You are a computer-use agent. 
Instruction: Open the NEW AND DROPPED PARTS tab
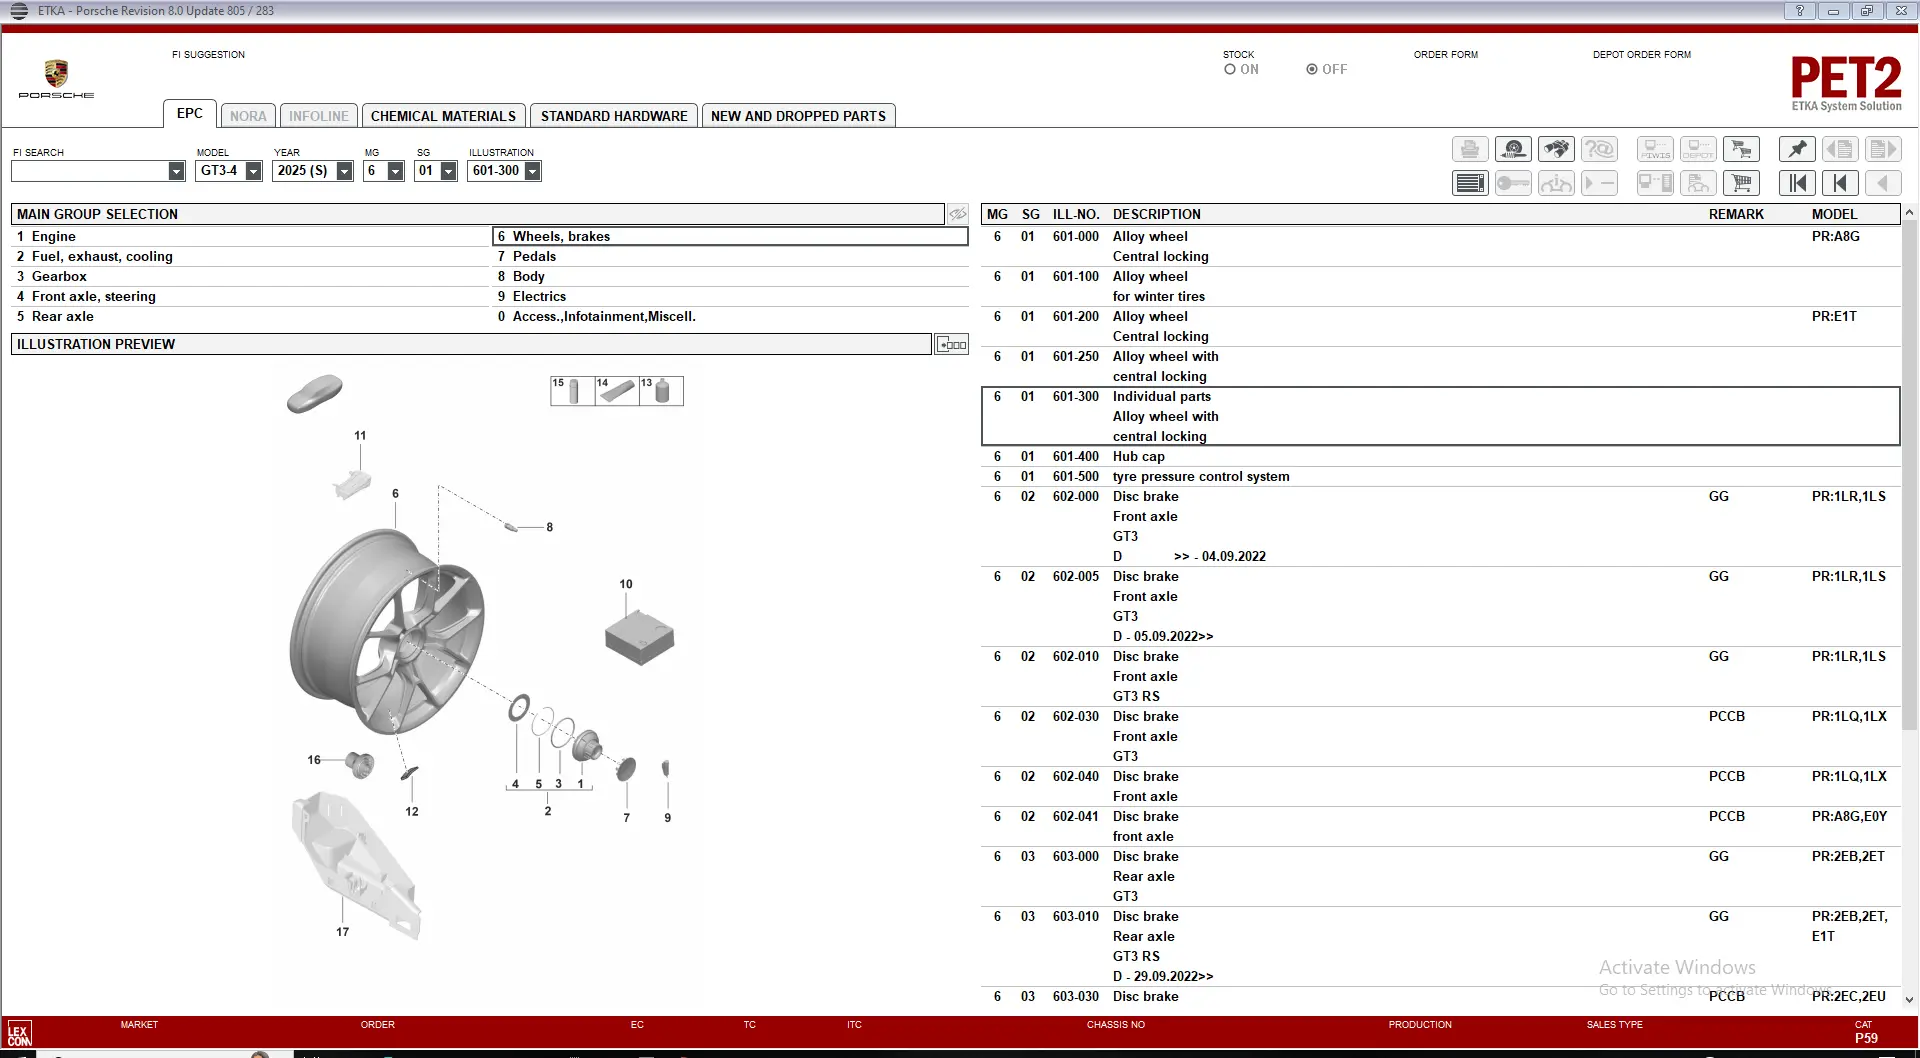coord(798,116)
